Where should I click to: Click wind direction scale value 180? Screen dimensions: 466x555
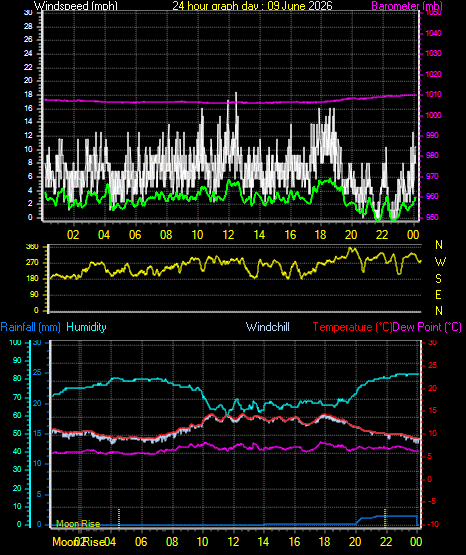click(x=32, y=279)
